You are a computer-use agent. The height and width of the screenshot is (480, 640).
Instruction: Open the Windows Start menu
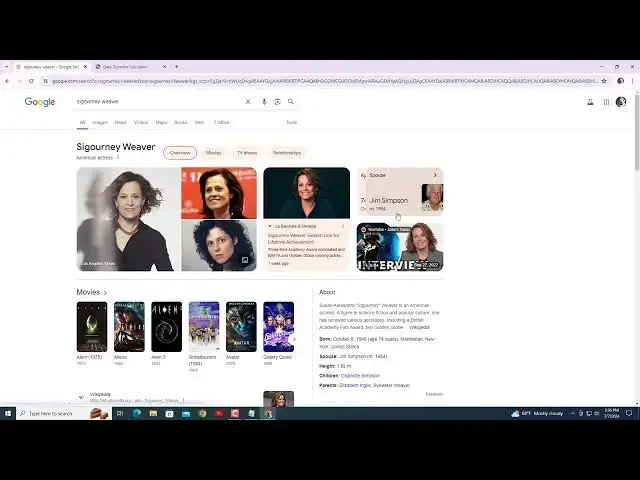[x=7, y=413]
